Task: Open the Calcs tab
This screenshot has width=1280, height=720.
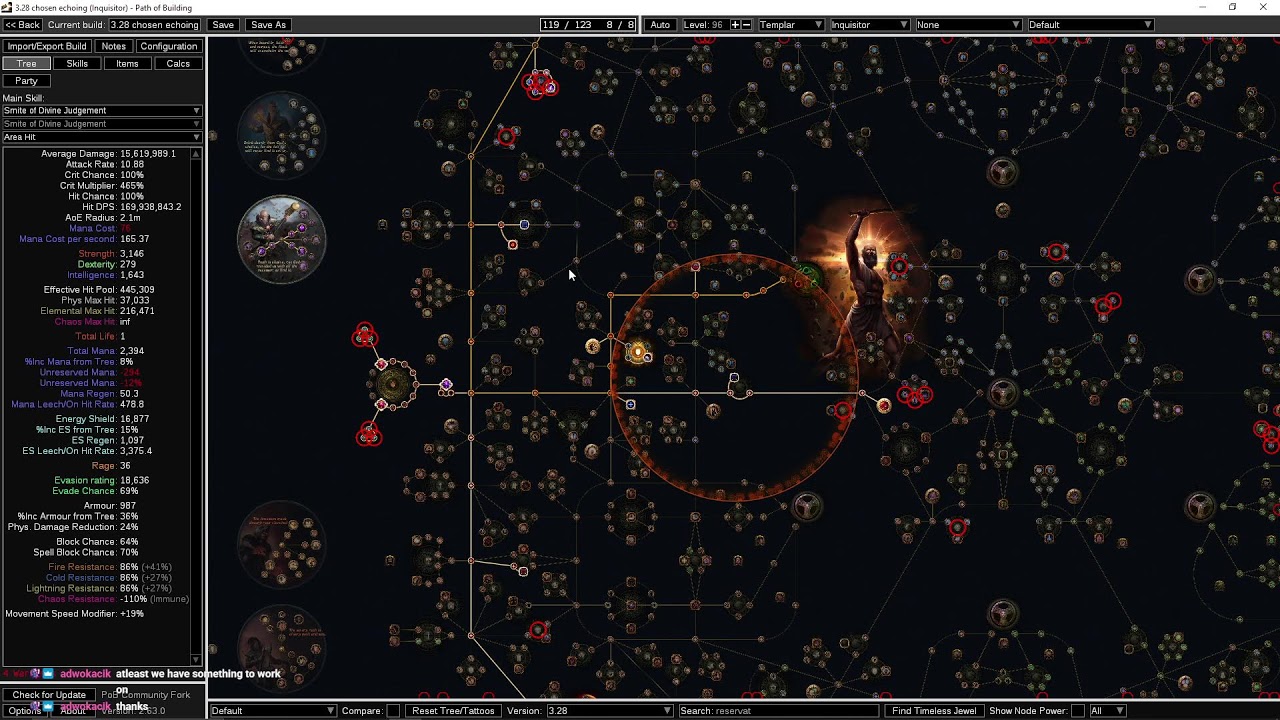Action: pos(178,63)
